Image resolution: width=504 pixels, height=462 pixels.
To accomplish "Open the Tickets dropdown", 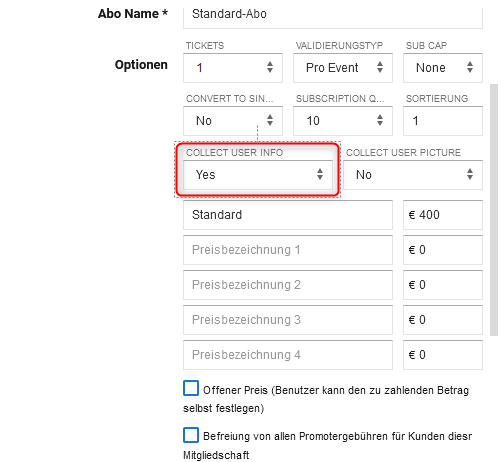I will pyautogui.click(x=233, y=68).
